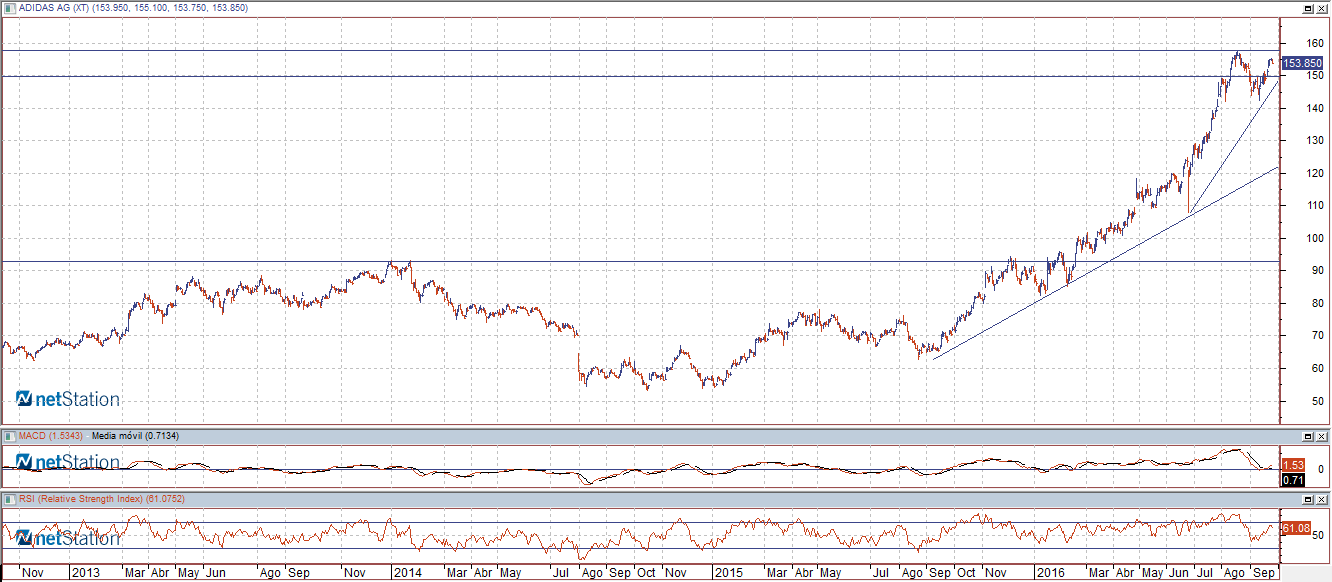Click the MACD (1.5343) label
Viewport: 1332px width, 582px height.
[52, 436]
